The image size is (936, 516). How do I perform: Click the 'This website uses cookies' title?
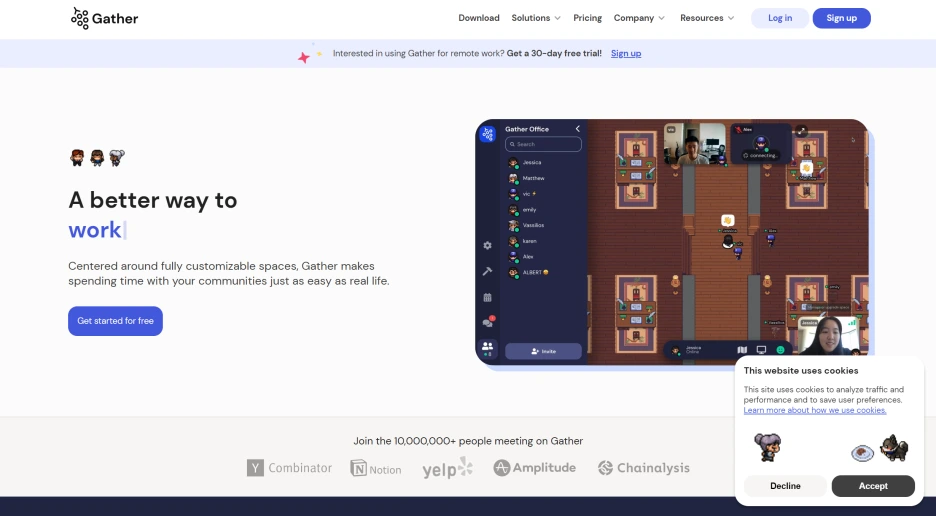[x=800, y=370]
